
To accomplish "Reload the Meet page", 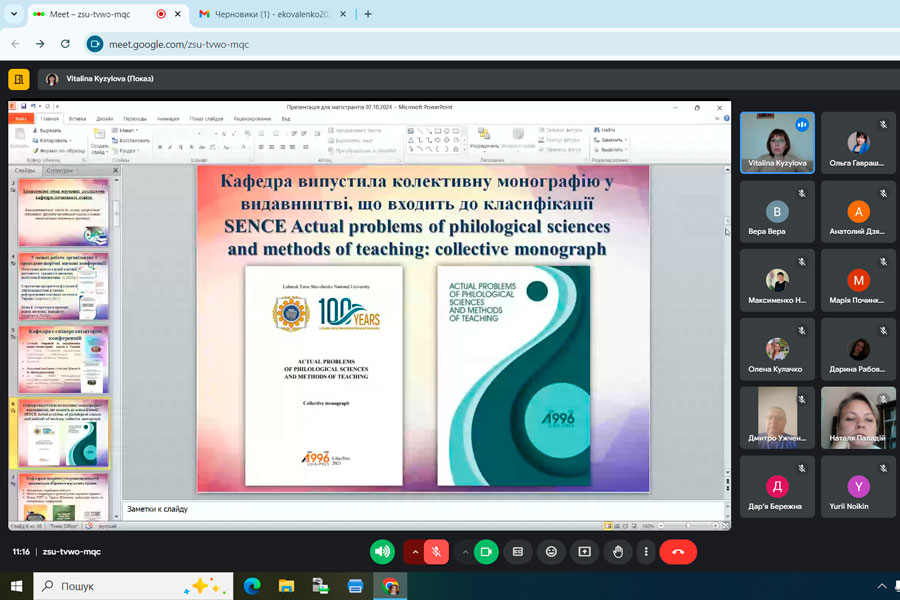I will click(x=66, y=44).
